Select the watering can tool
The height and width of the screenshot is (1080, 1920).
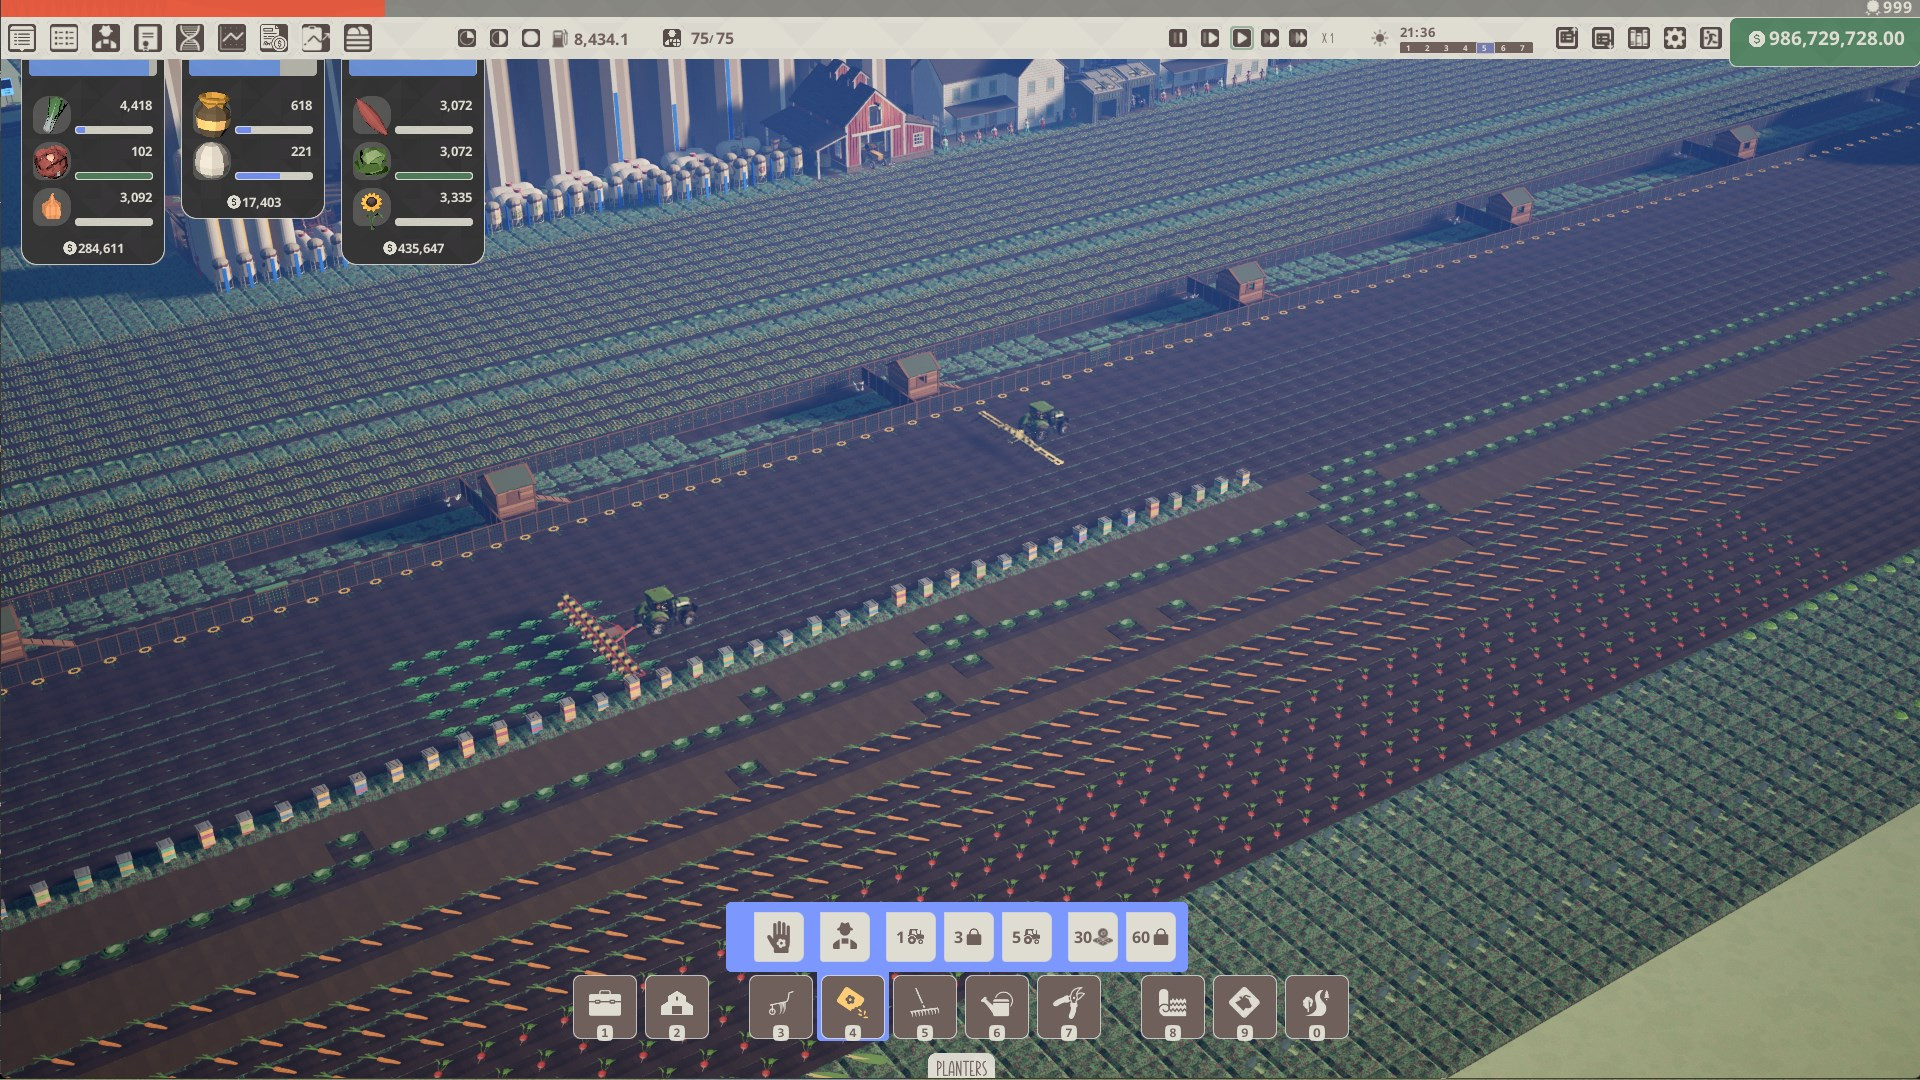click(x=996, y=1005)
